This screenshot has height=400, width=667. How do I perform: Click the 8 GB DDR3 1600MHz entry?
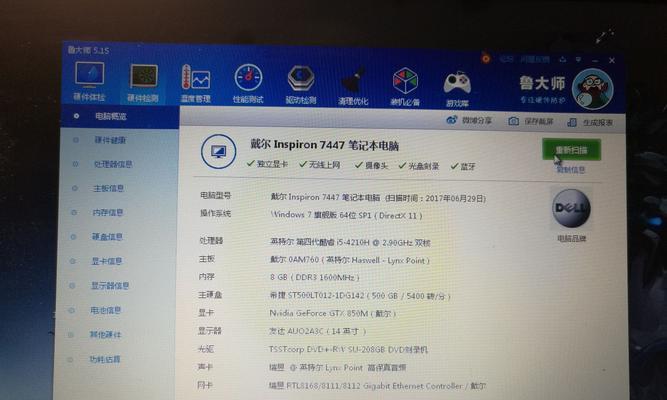pos(315,277)
